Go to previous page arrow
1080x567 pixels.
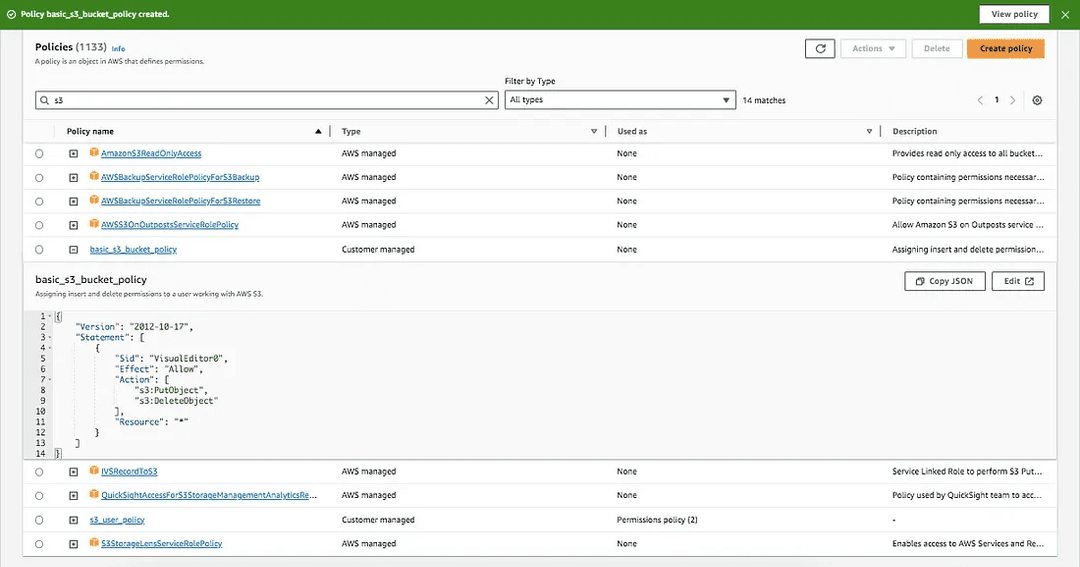980,101
